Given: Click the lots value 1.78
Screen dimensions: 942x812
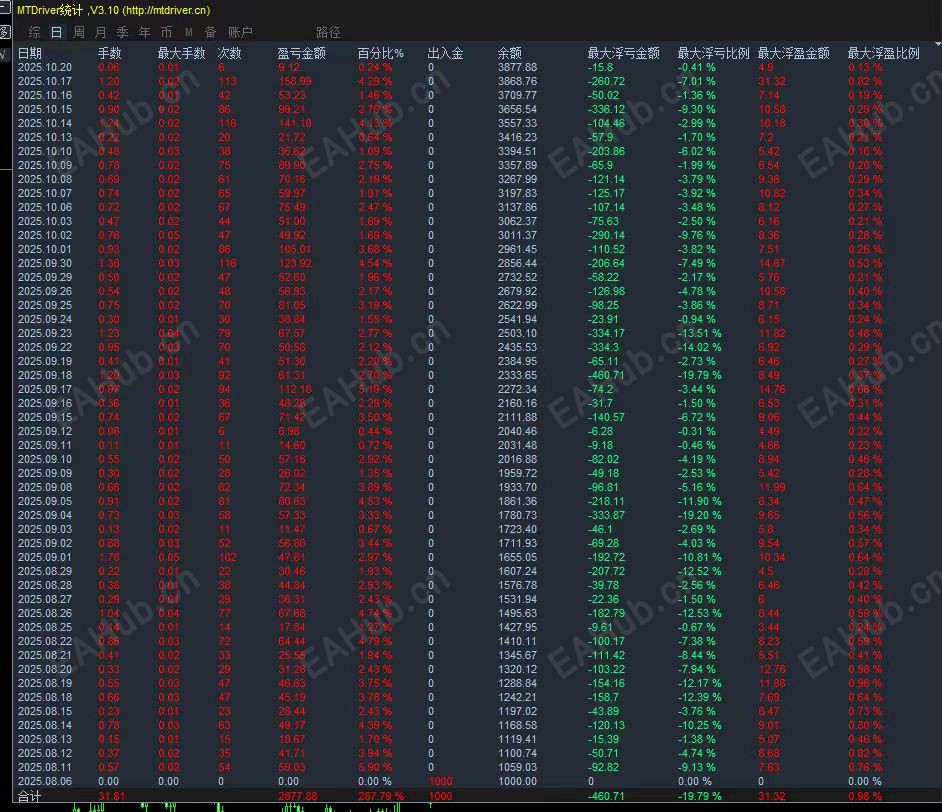Looking at the screenshot, I should 109,557.
